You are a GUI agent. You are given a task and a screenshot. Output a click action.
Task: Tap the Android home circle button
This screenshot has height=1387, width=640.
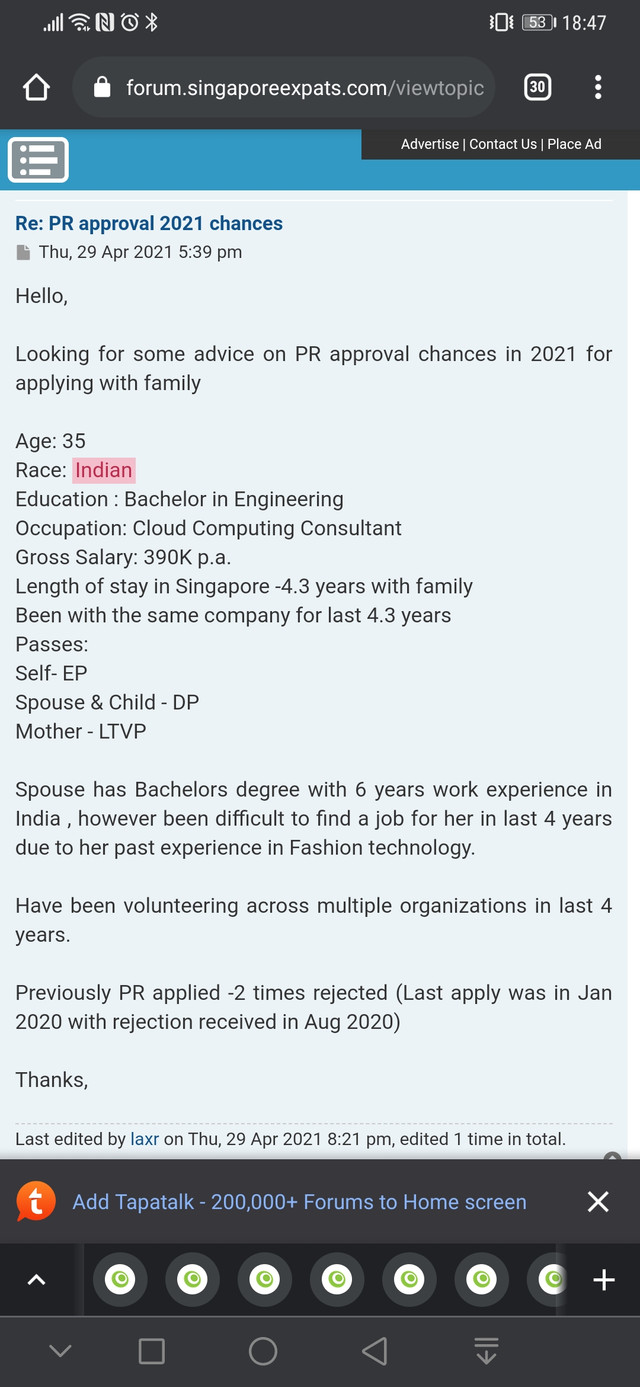[263, 1352]
